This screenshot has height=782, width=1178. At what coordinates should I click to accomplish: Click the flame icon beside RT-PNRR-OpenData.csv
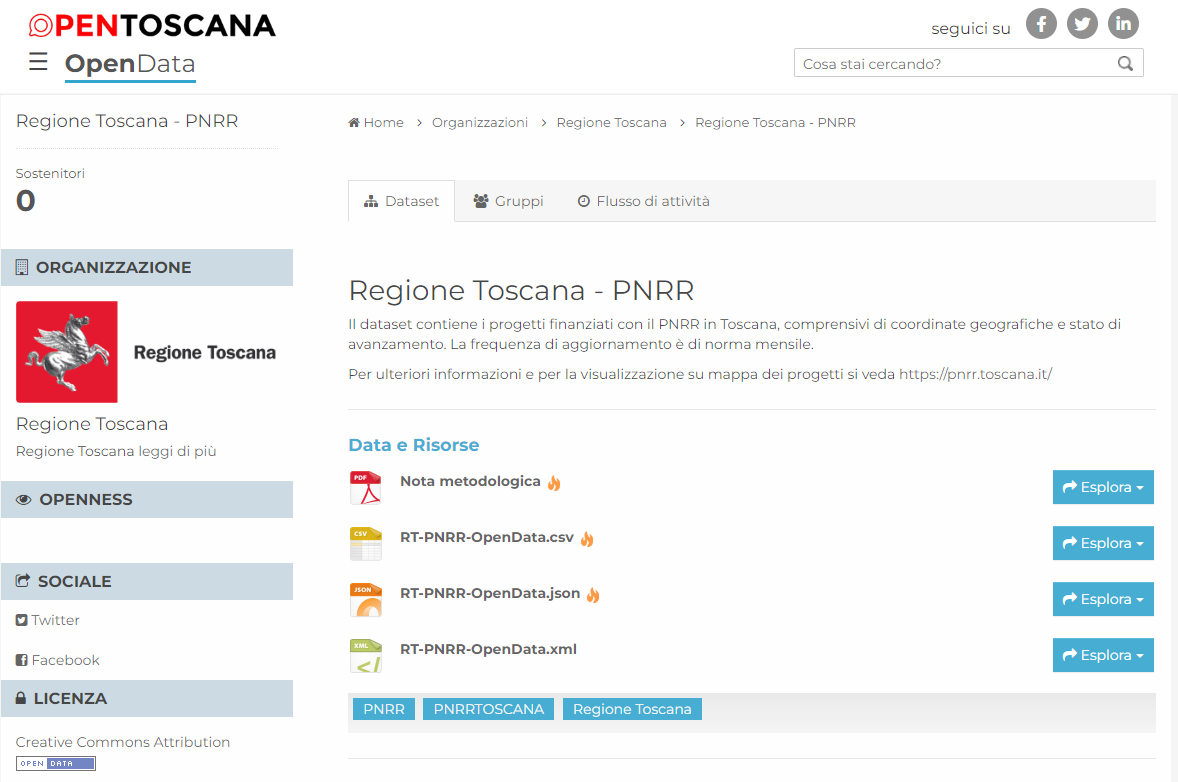click(x=587, y=539)
